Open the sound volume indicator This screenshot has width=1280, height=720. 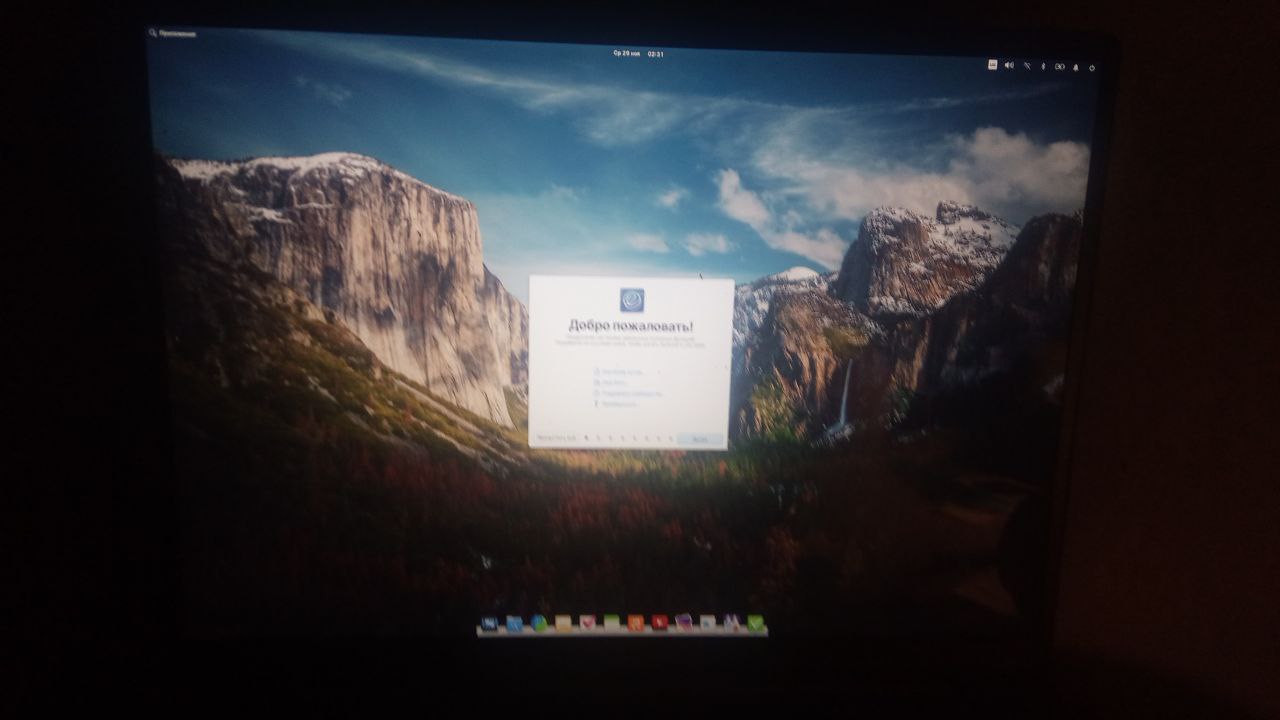click(1009, 65)
